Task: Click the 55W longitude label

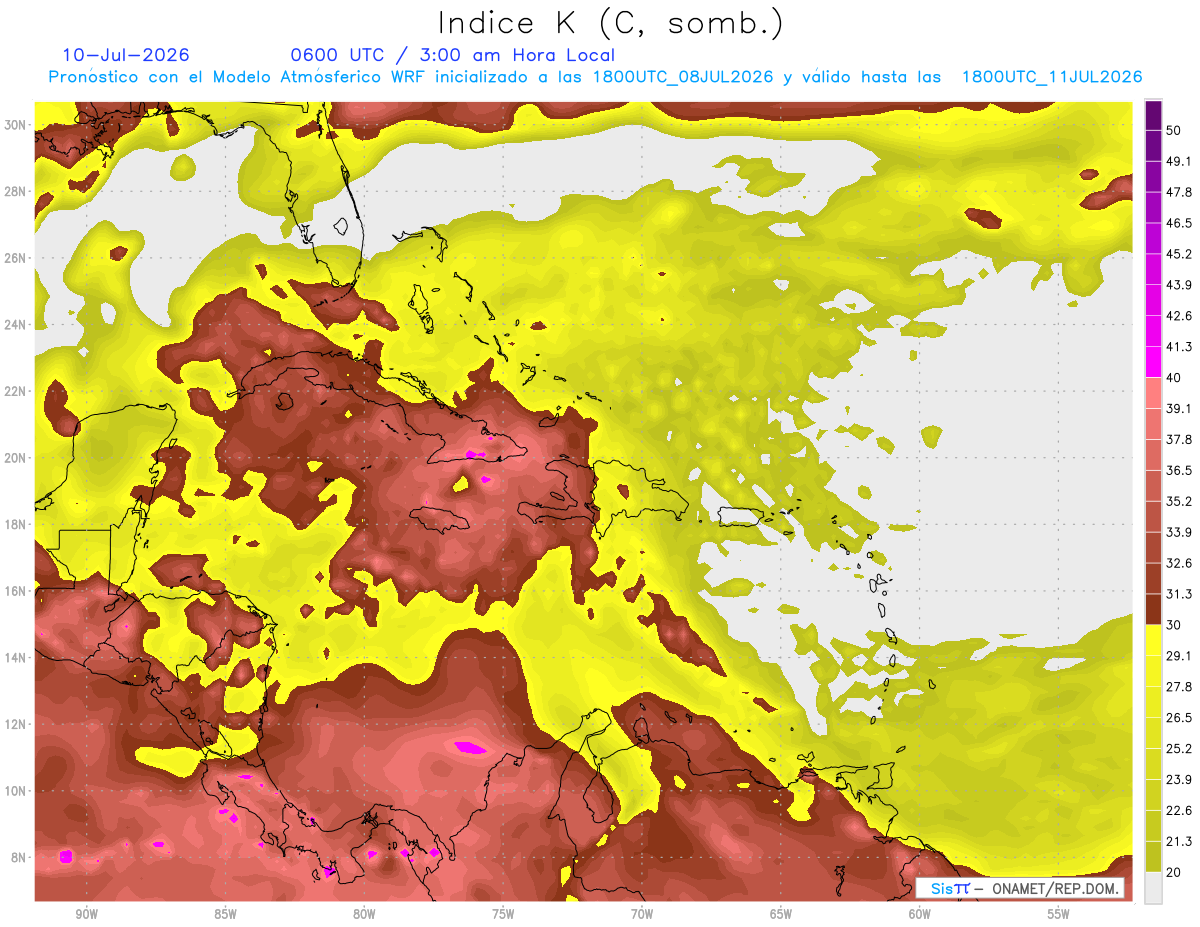Action: [x=1059, y=914]
